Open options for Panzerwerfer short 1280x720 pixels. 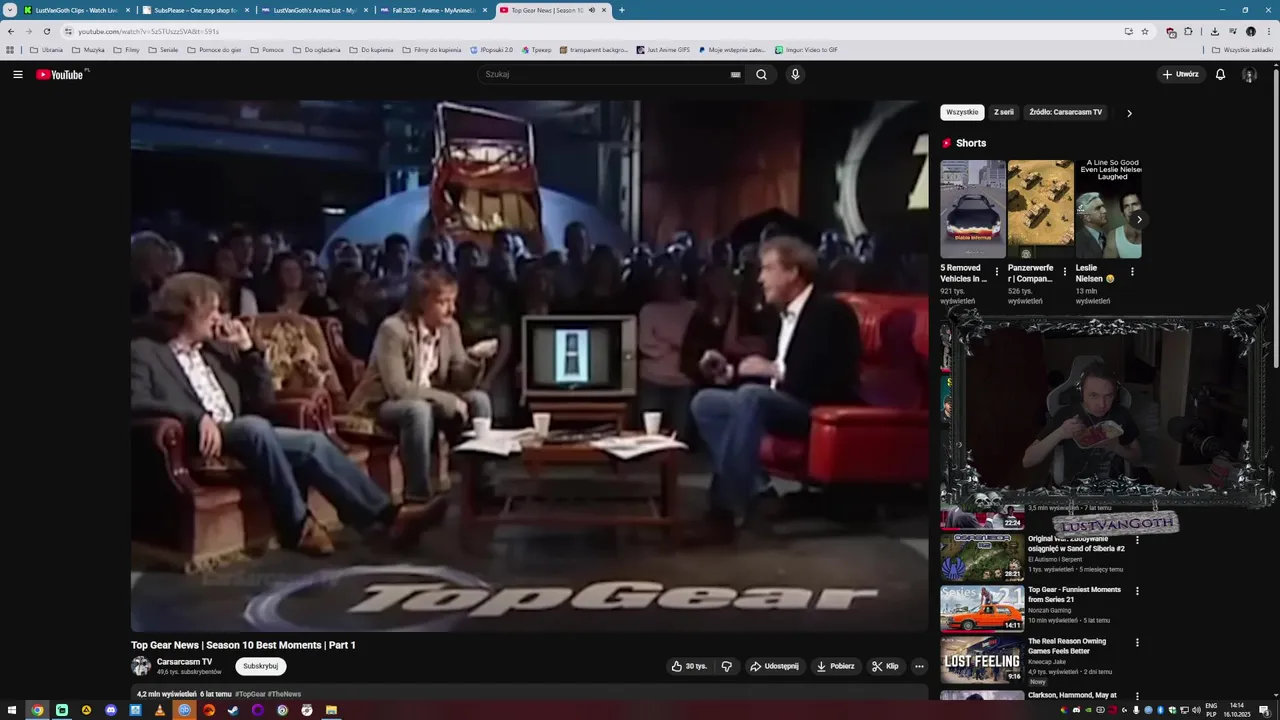pyautogui.click(x=1064, y=272)
